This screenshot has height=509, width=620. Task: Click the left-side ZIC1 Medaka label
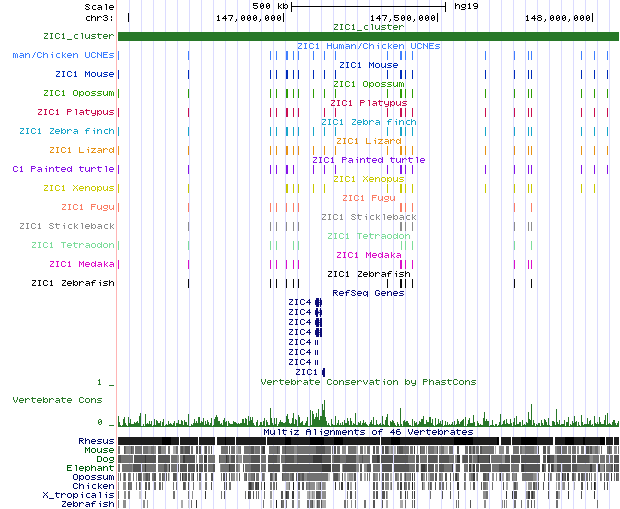(x=82, y=264)
